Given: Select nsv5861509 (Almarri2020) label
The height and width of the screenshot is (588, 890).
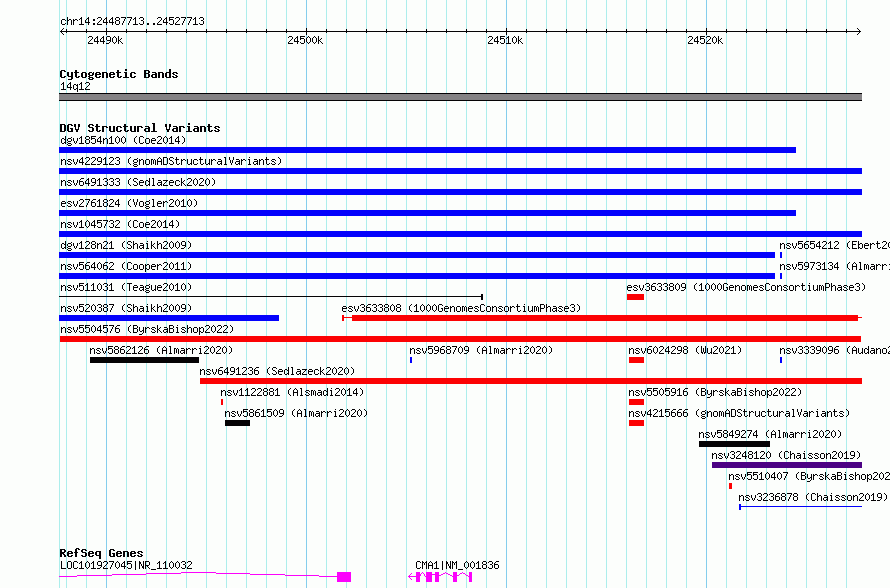Looking at the screenshot, I should point(296,413).
